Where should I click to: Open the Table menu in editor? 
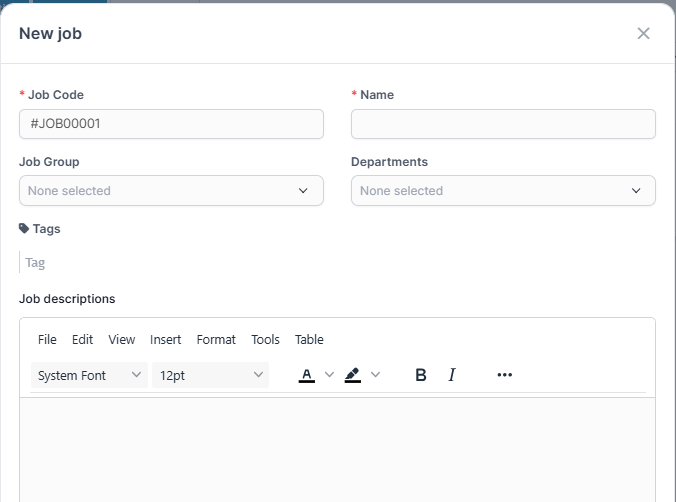pyautogui.click(x=309, y=340)
